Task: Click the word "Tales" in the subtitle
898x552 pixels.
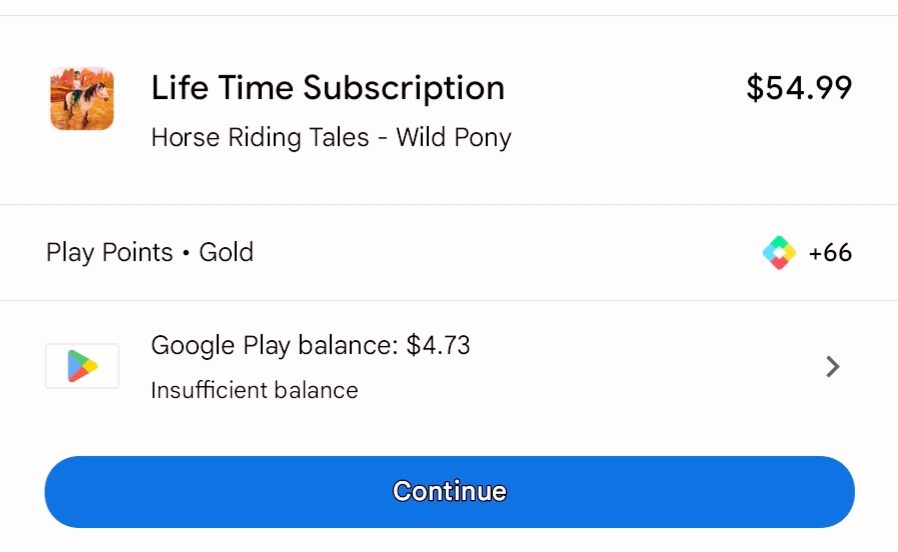Action: [338, 137]
